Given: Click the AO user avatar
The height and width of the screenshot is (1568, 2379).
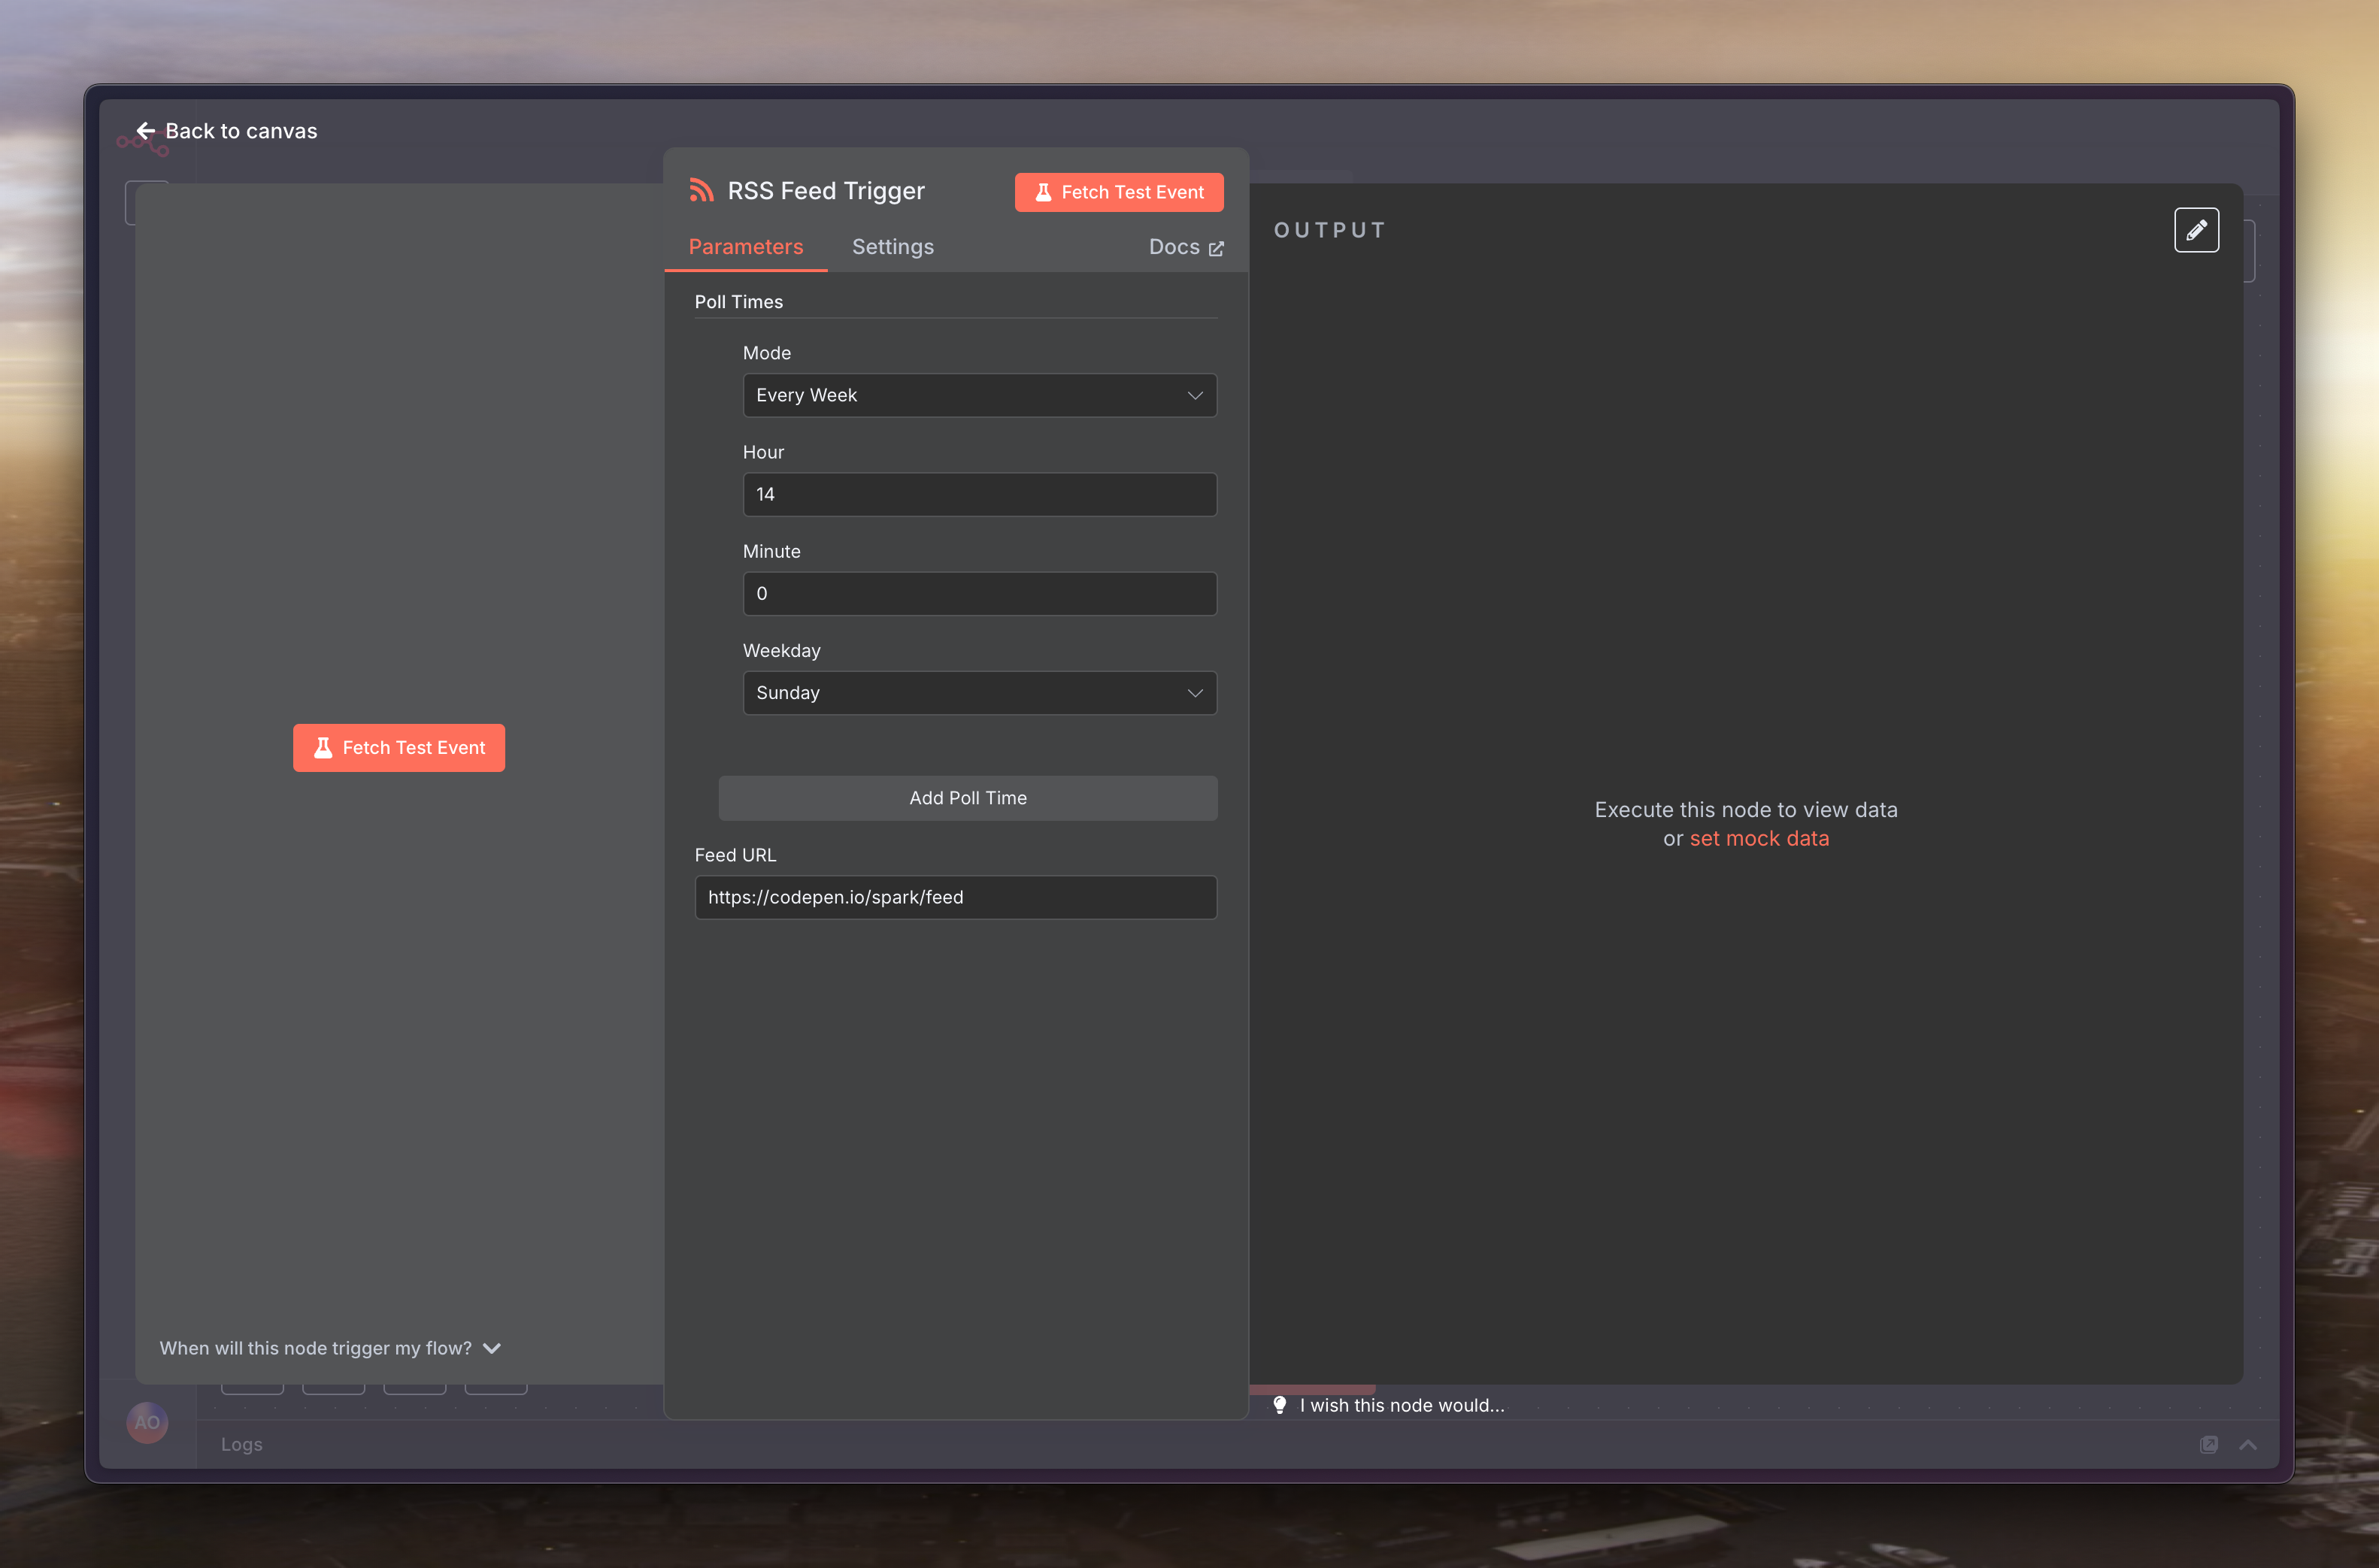Looking at the screenshot, I should pyautogui.click(x=147, y=1422).
